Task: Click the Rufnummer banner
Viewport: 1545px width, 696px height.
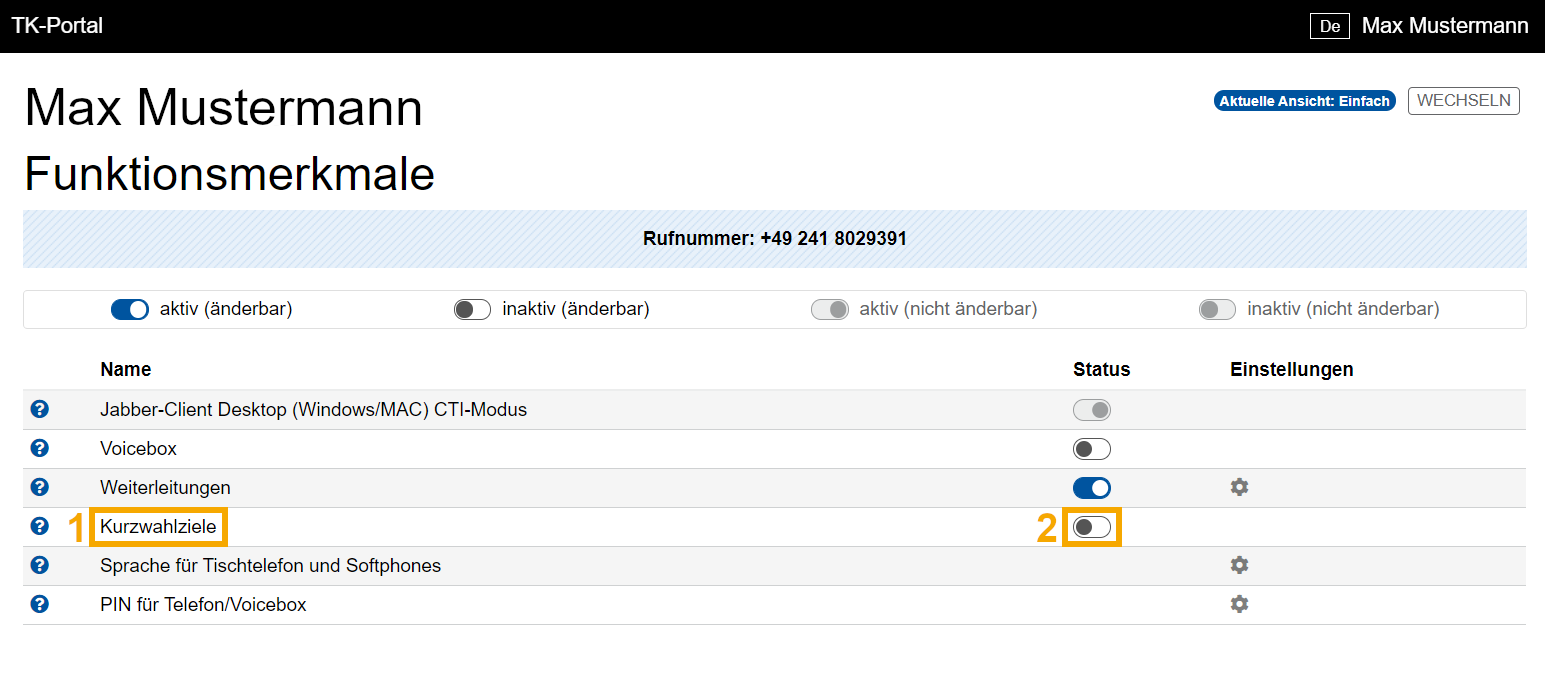Action: pos(774,239)
